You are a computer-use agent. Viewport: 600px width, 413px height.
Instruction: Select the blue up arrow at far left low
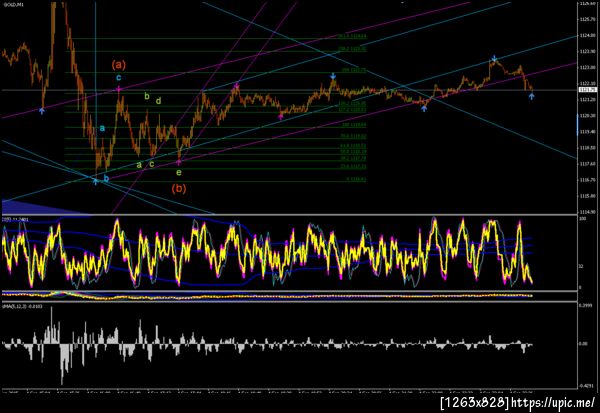[x=42, y=111]
